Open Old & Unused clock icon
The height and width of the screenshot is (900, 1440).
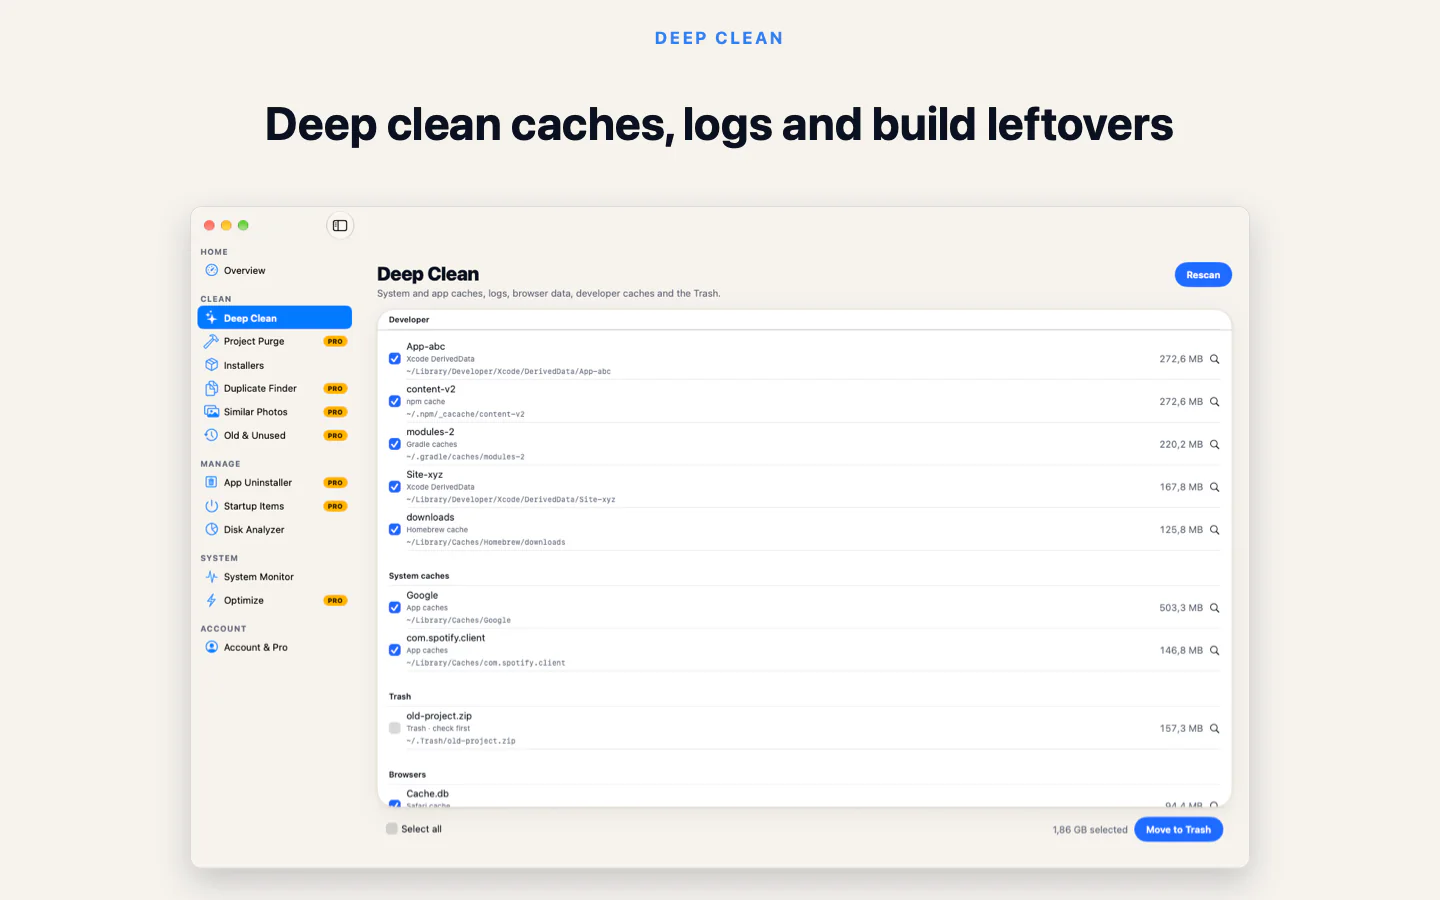(x=212, y=436)
